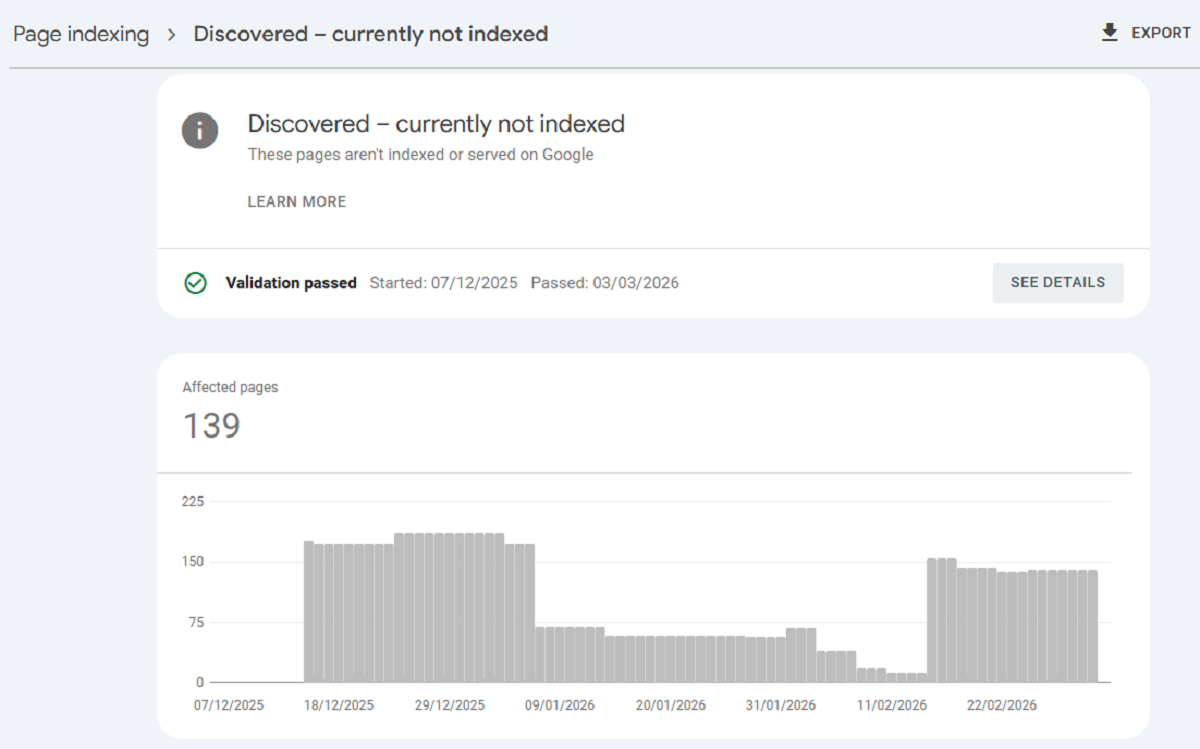Click the green Validation passed checkmark icon
This screenshot has height=749, width=1200.
point(195,282)
